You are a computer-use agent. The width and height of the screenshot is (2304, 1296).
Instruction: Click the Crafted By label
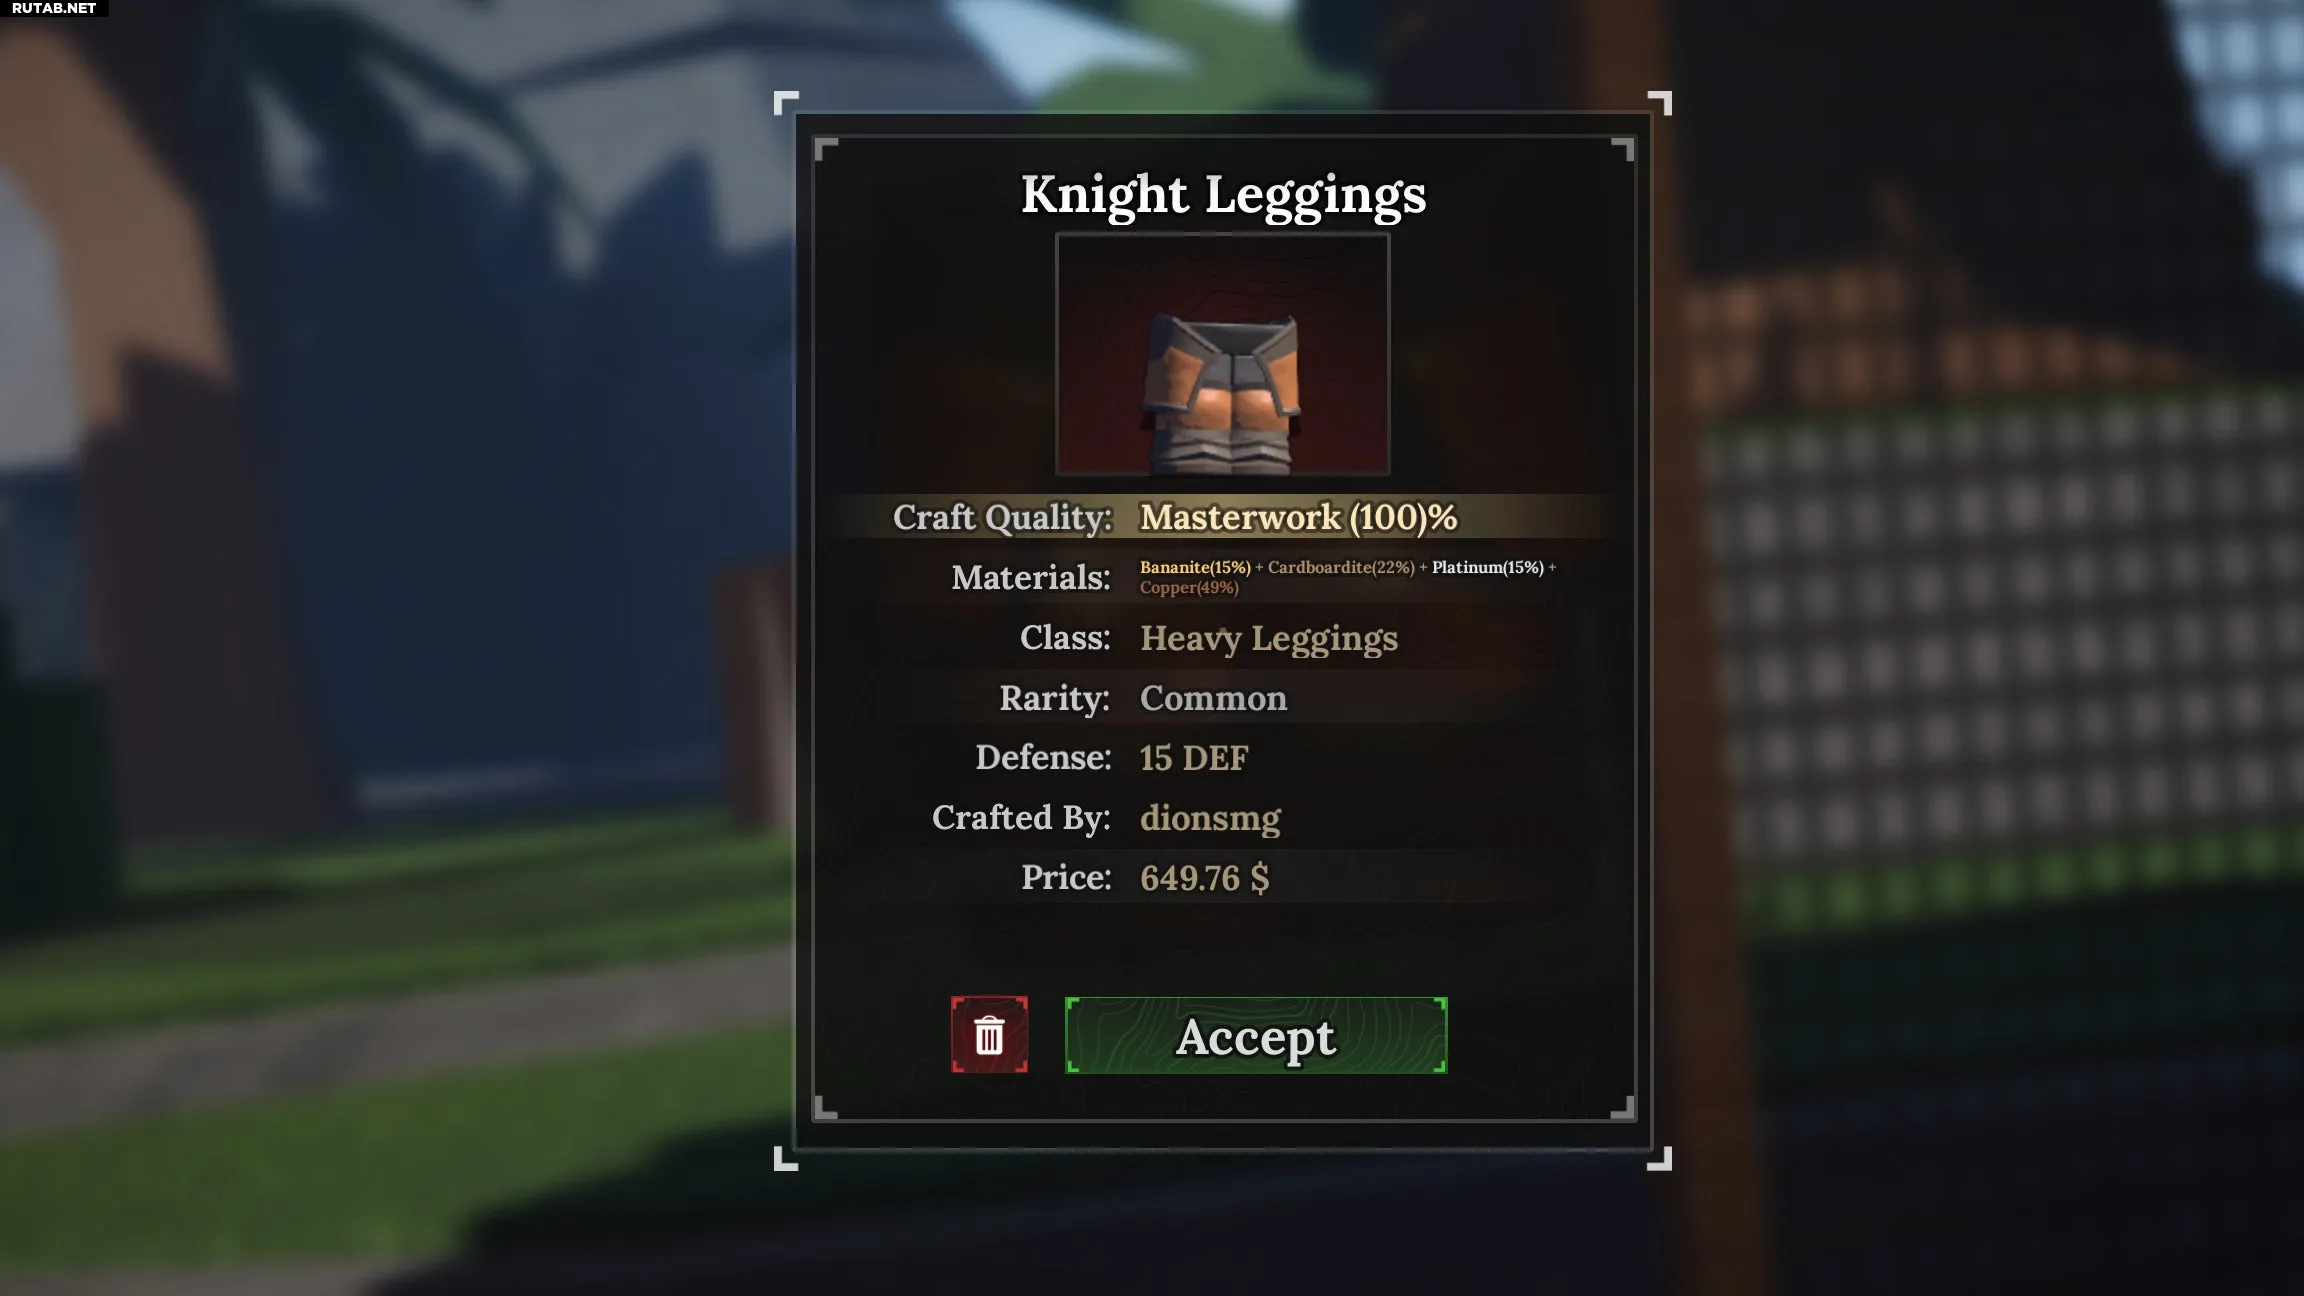tap(1021, 818)
